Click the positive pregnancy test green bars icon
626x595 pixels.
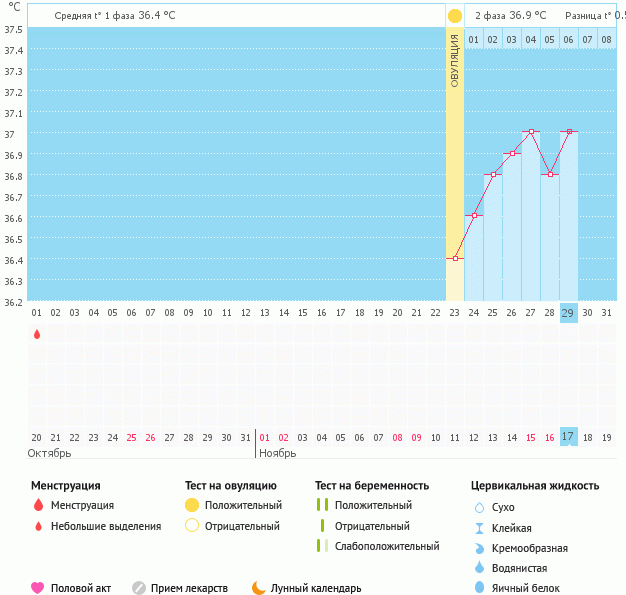coord(322,505)
